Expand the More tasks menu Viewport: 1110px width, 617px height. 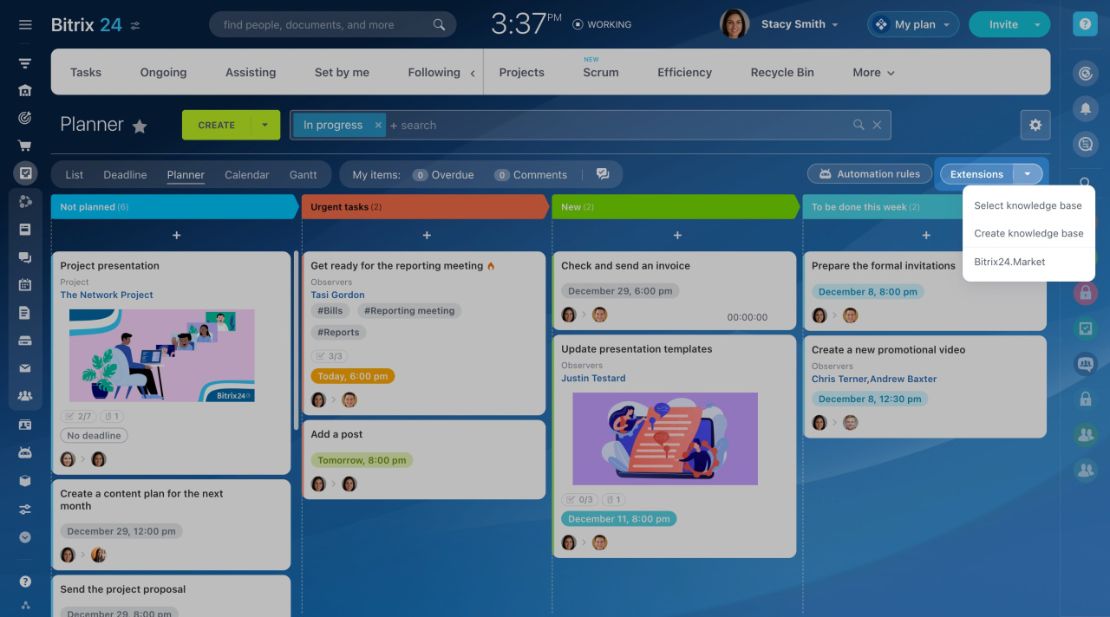(x=874, y=72)
